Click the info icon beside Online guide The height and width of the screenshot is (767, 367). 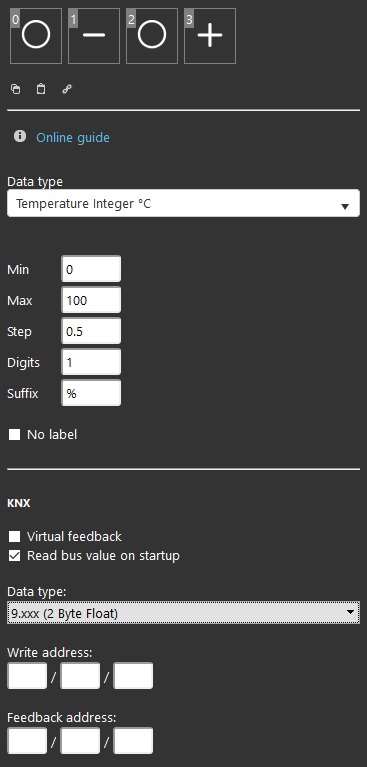pos(20,136)
